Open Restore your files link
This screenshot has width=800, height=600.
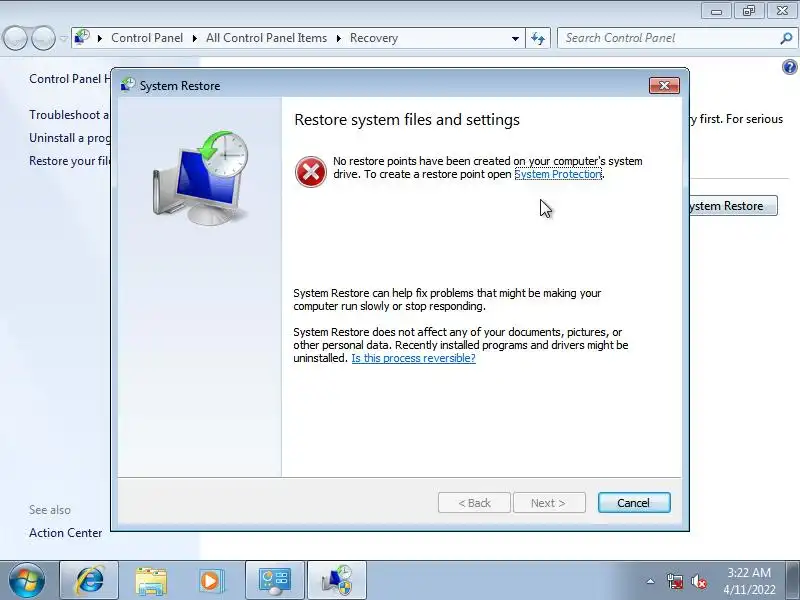point(70,161)
